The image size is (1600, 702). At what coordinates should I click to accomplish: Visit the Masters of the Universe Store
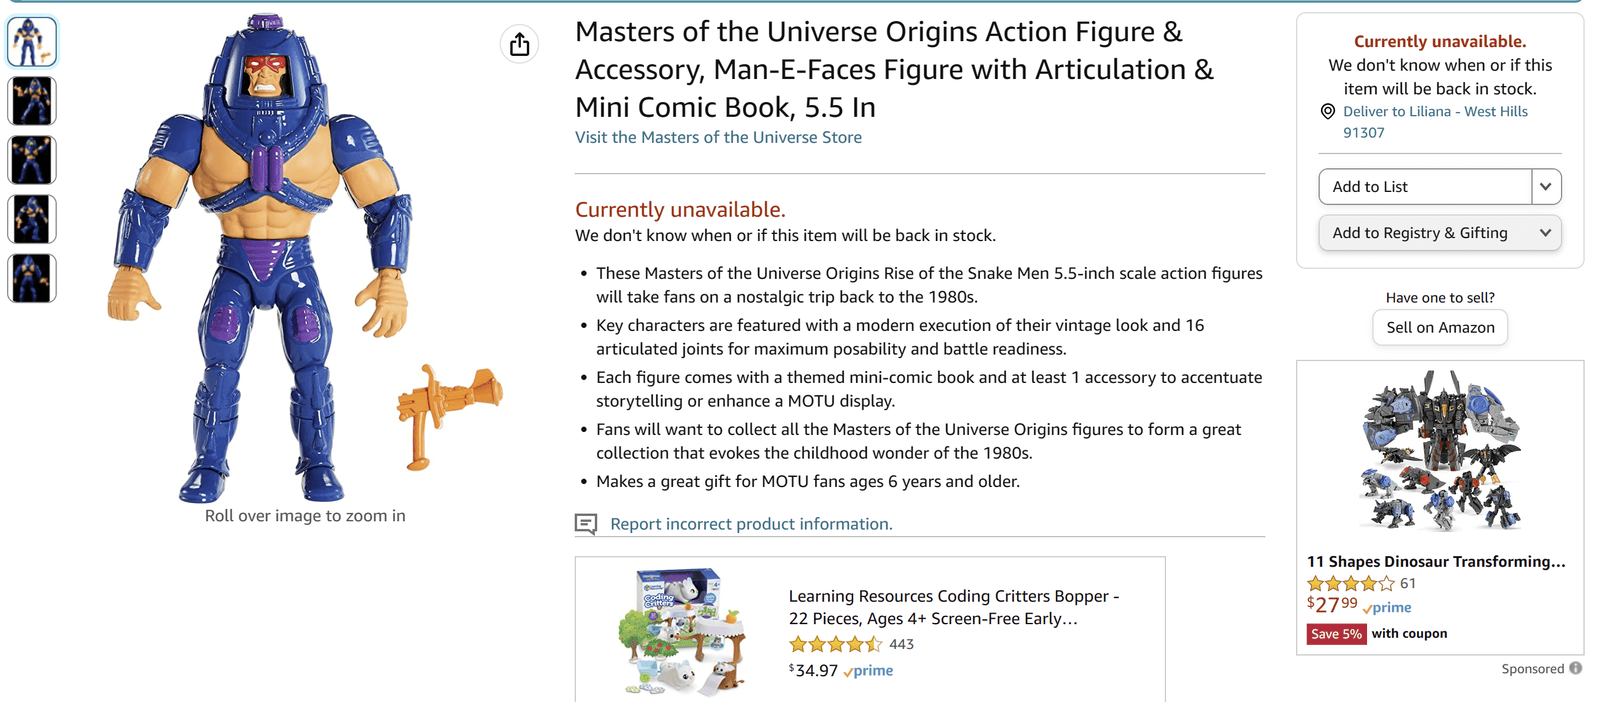(718, 137)
